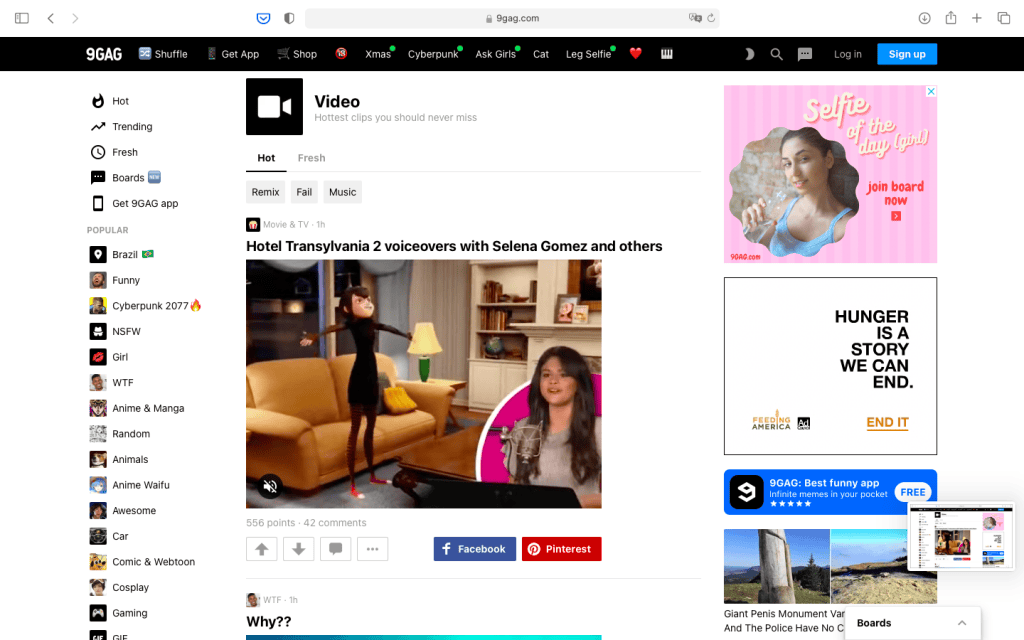Go back with Safari back arrow
The height and width of the screenshot is (640, 1024).
[50, 18]
